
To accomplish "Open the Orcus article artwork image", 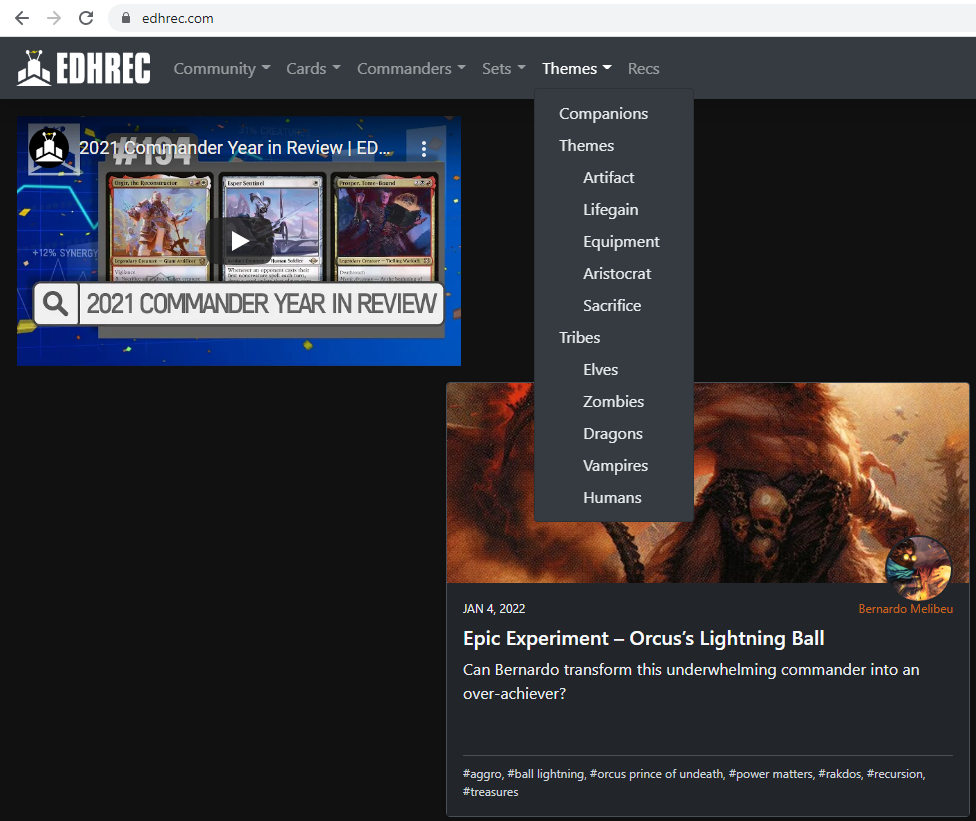I will (x=708, y=483).
